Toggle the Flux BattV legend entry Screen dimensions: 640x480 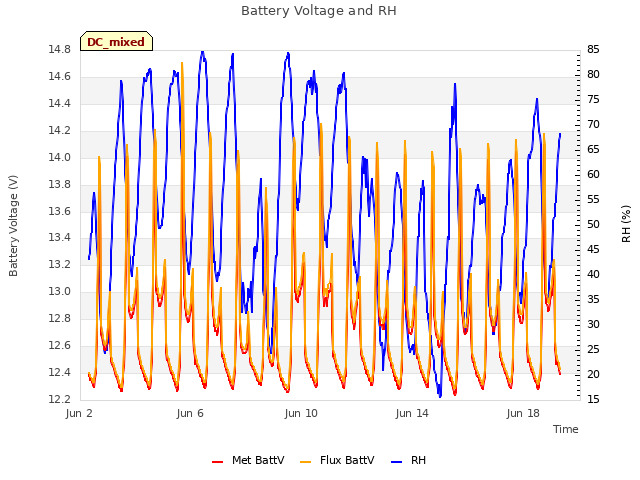pos(337,460)
